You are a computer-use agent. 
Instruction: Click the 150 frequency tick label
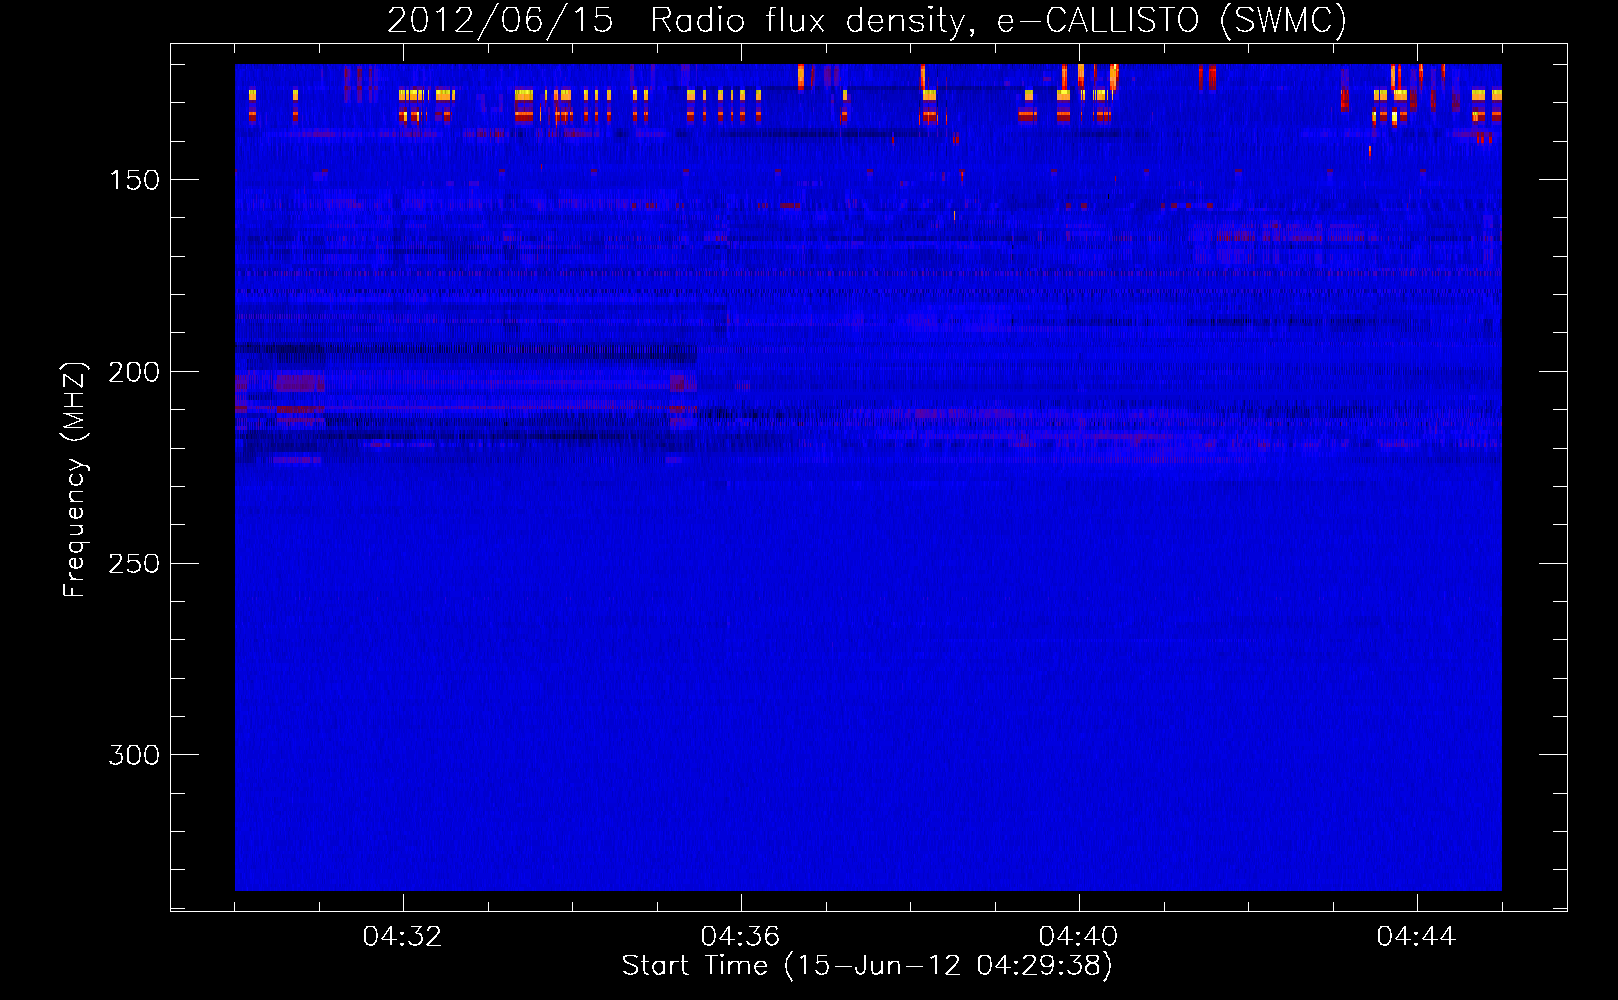click(134, 180)
